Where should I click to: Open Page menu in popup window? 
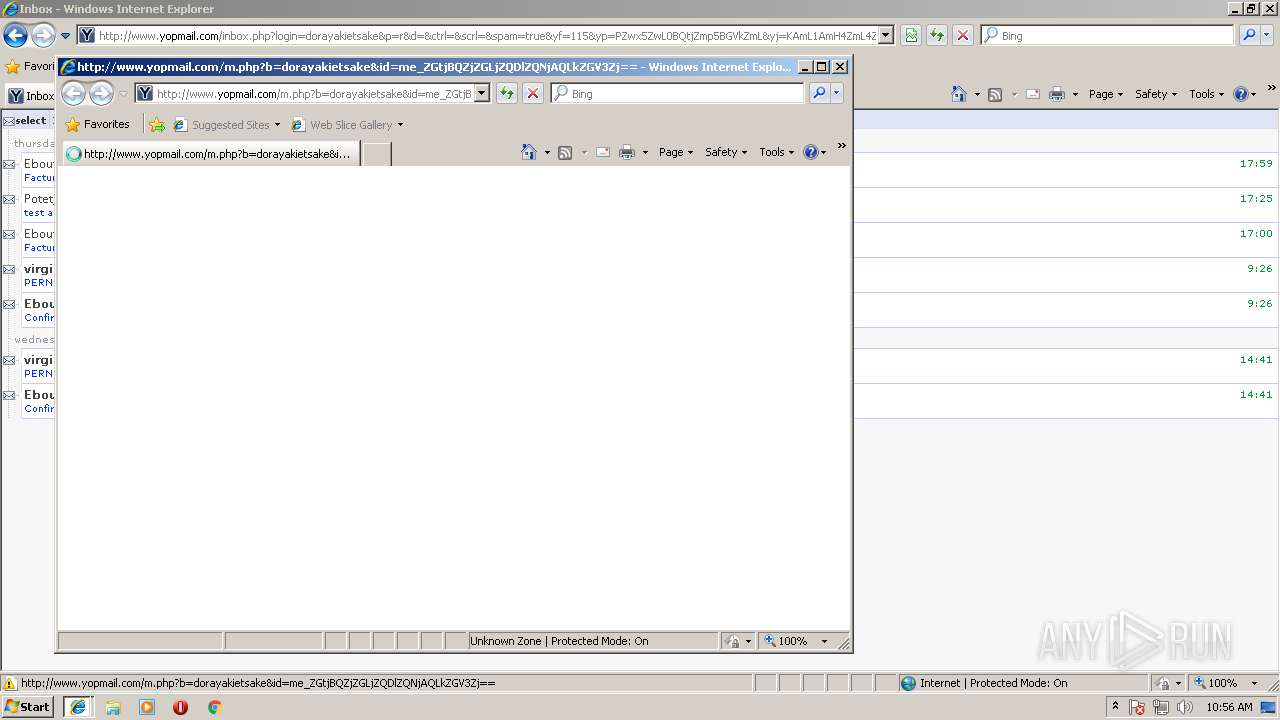[x=676, y=152]
